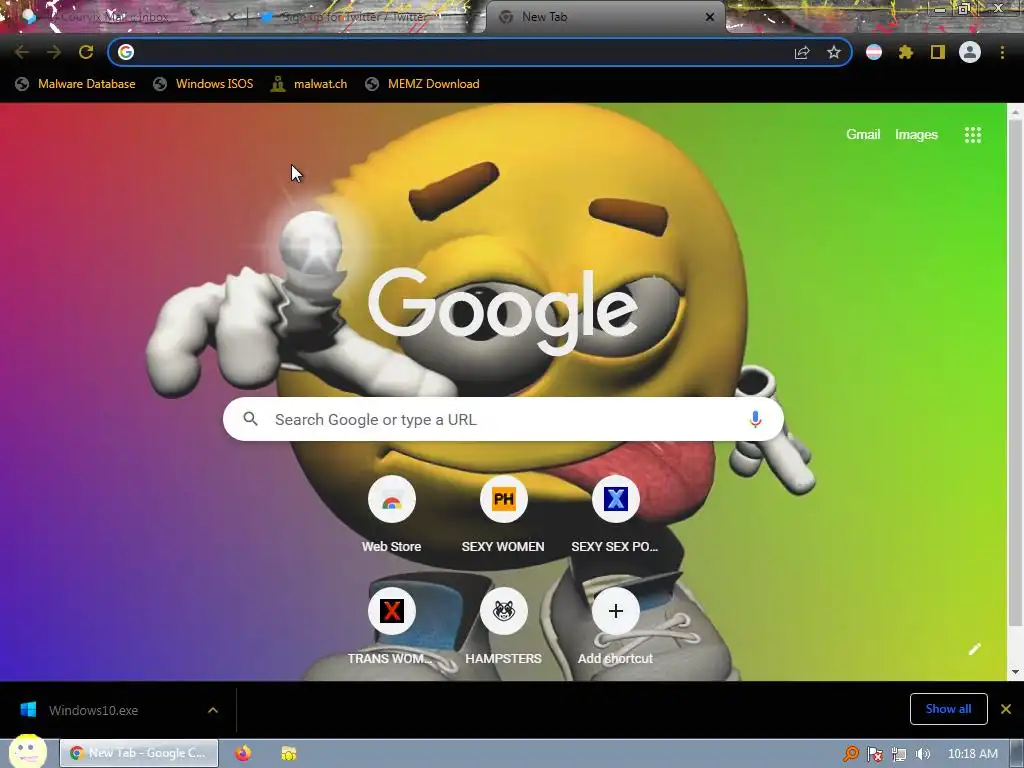The image size is (1024, 768).
Task: Click page scrollbar up arrow
Action: 1015,112
